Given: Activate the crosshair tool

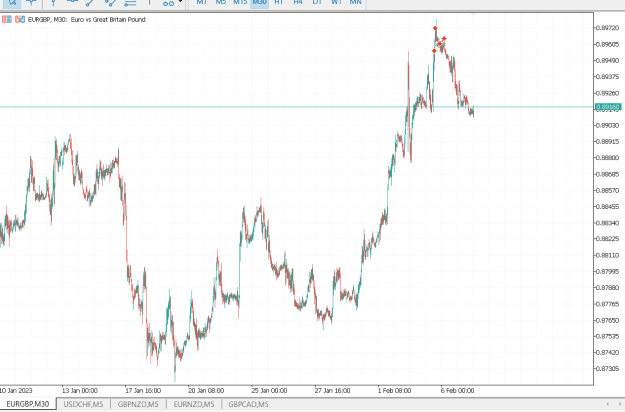Looking at the screenshot, I should click(31, 2).
